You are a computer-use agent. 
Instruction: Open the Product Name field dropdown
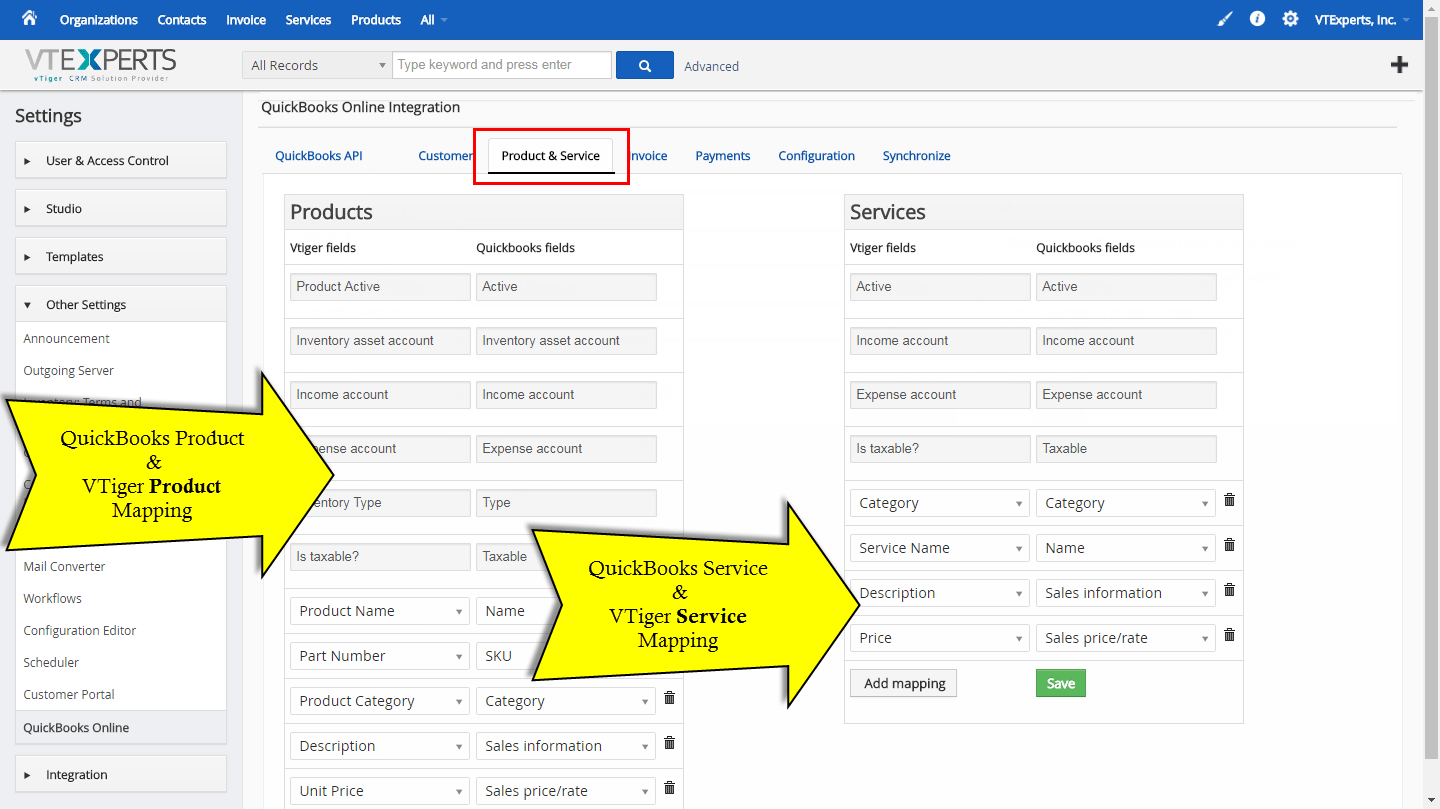(379, 610)
